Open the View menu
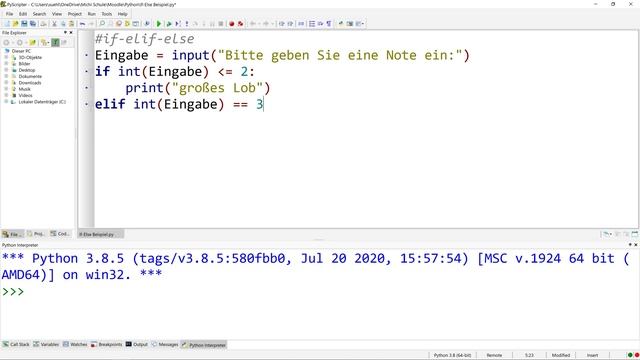 tap(57, 14)
